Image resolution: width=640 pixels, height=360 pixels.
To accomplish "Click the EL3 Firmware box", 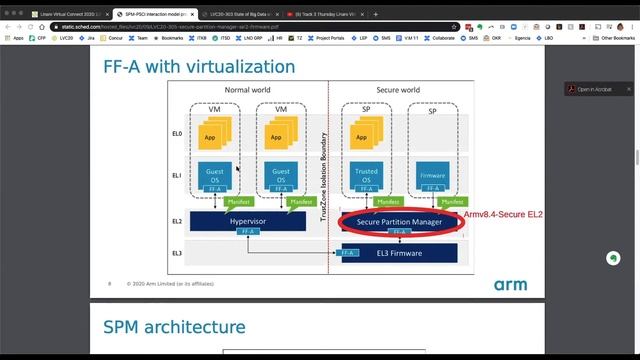I will (399, 253).
